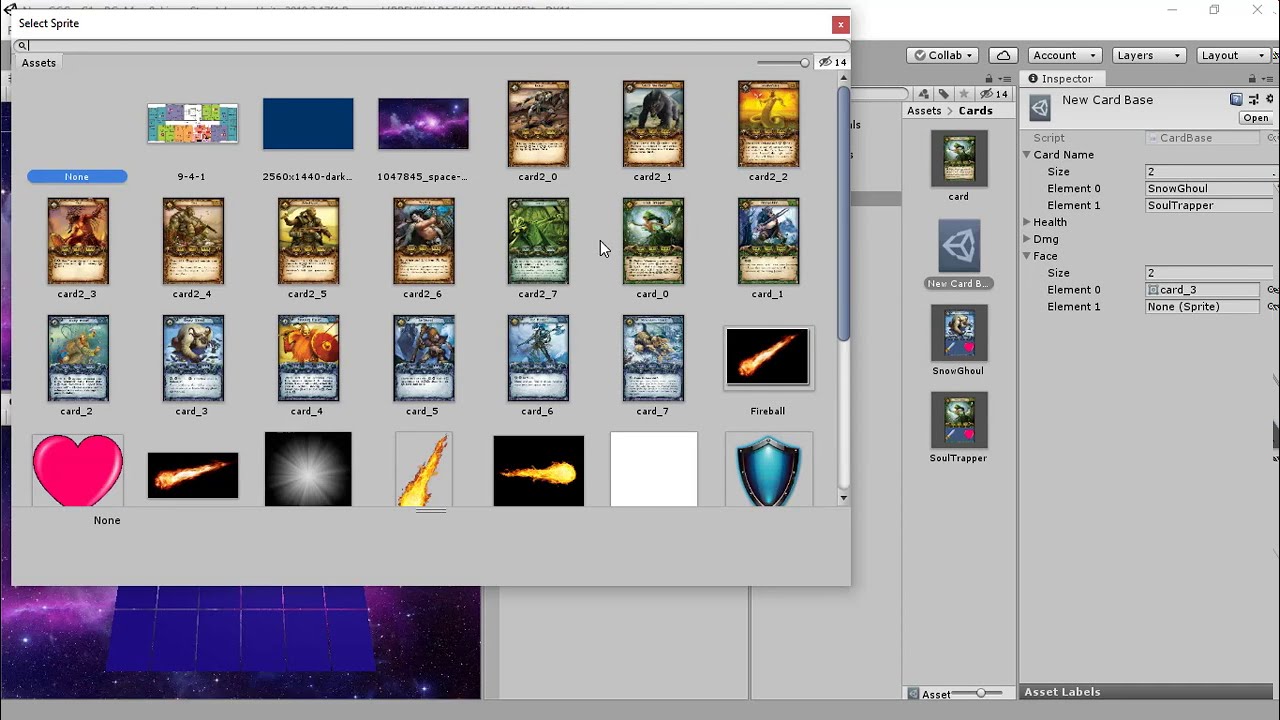
Task: Select sprite card_2
Action: (78, 358)
